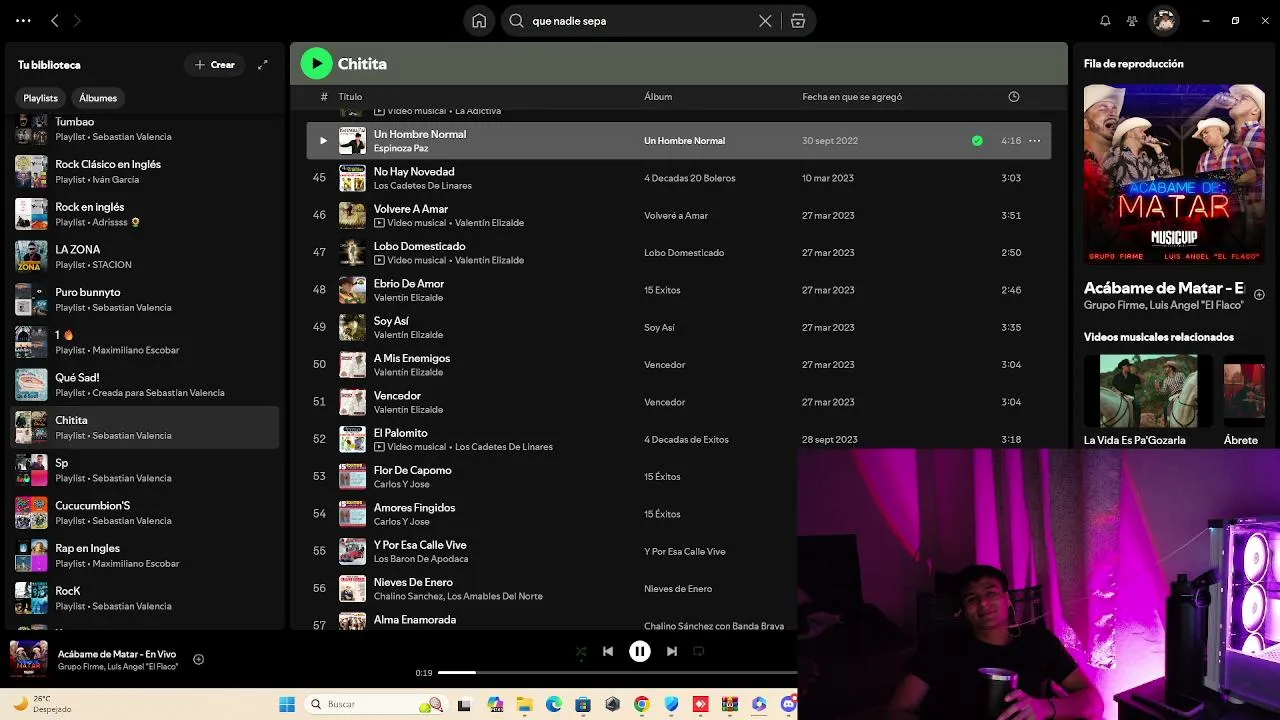Sort tracks by Título column
Image resolution: width=1280 pixels, height=720 pixels.
coord(350,97)
